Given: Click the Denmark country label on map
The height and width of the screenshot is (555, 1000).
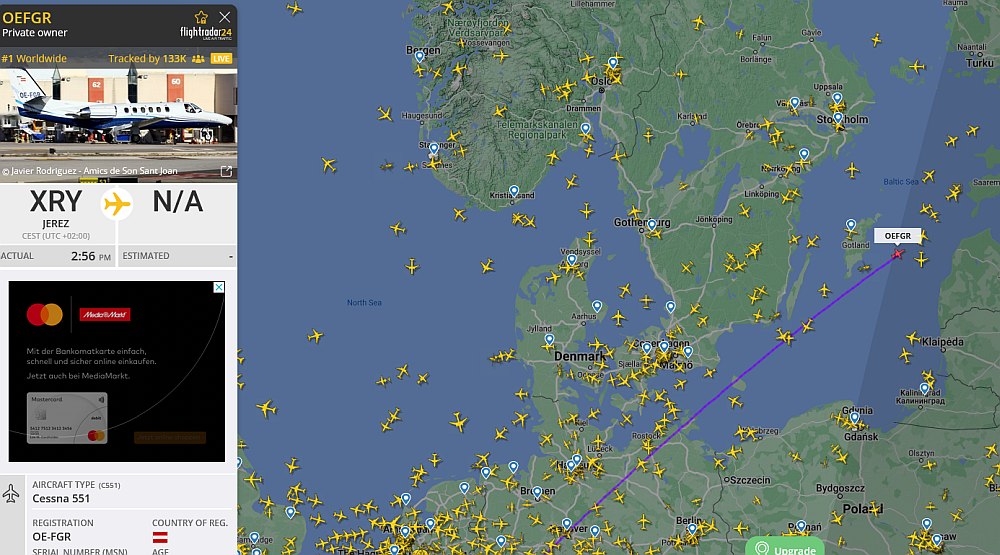Looking at the screenshot, I should tap(580, 357).
